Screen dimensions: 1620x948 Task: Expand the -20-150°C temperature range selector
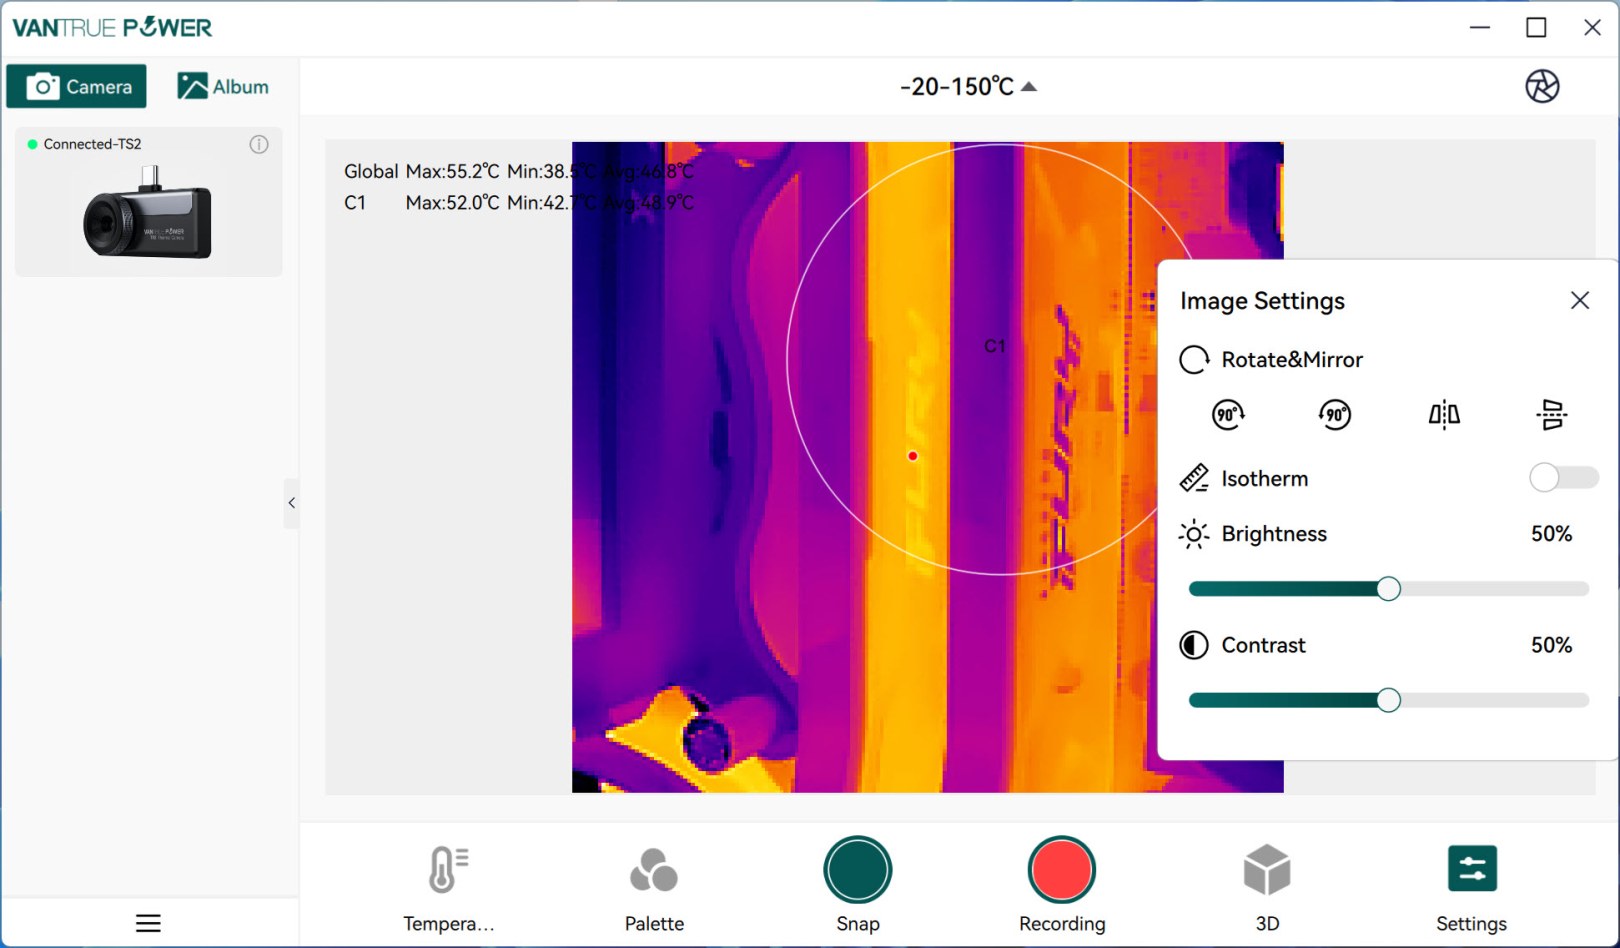coord(968,87)
